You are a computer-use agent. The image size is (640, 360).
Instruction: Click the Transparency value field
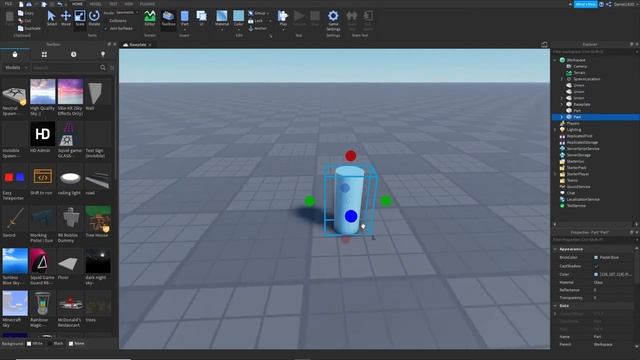coord(613,298)
